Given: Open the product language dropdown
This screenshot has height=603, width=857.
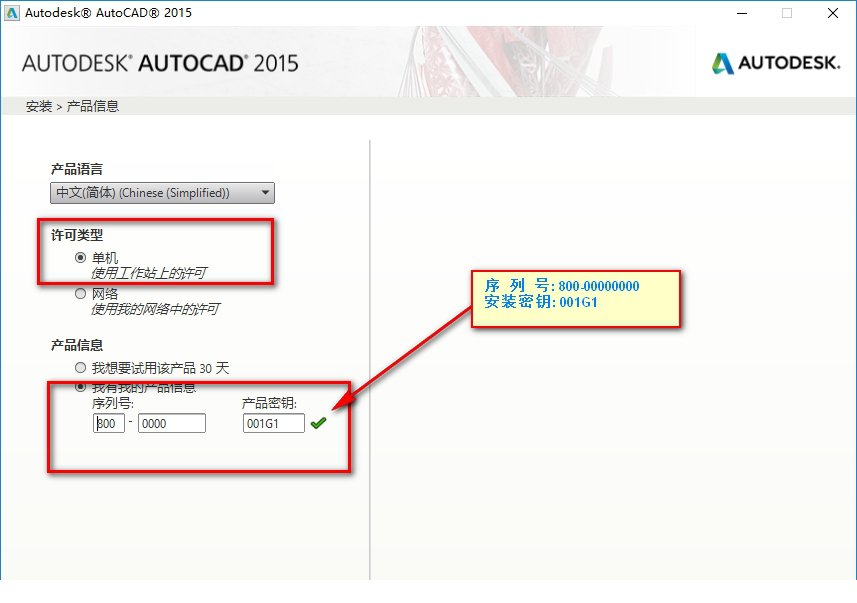Looking at the screenshot, I should (x=162, y=193).
